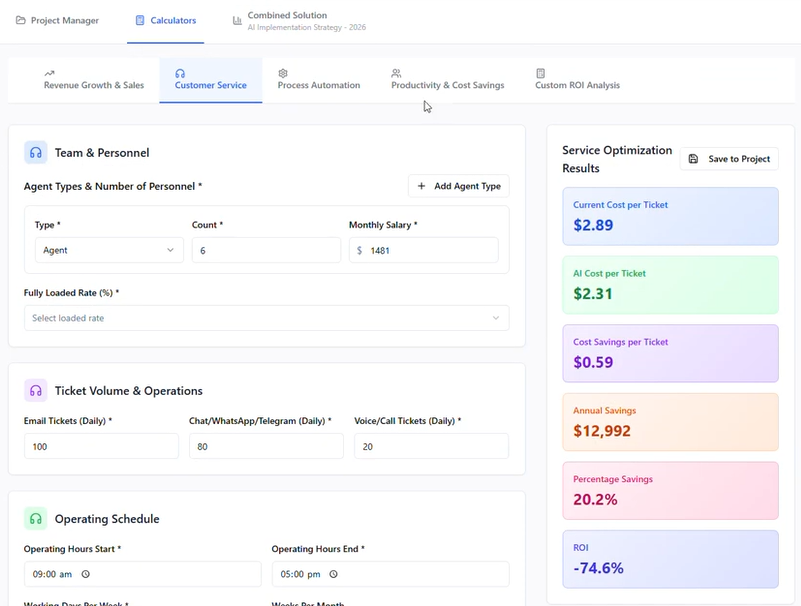Click the Count input field showing 6
This screenshot has width=801, height=606.
[x=267, y=250]
